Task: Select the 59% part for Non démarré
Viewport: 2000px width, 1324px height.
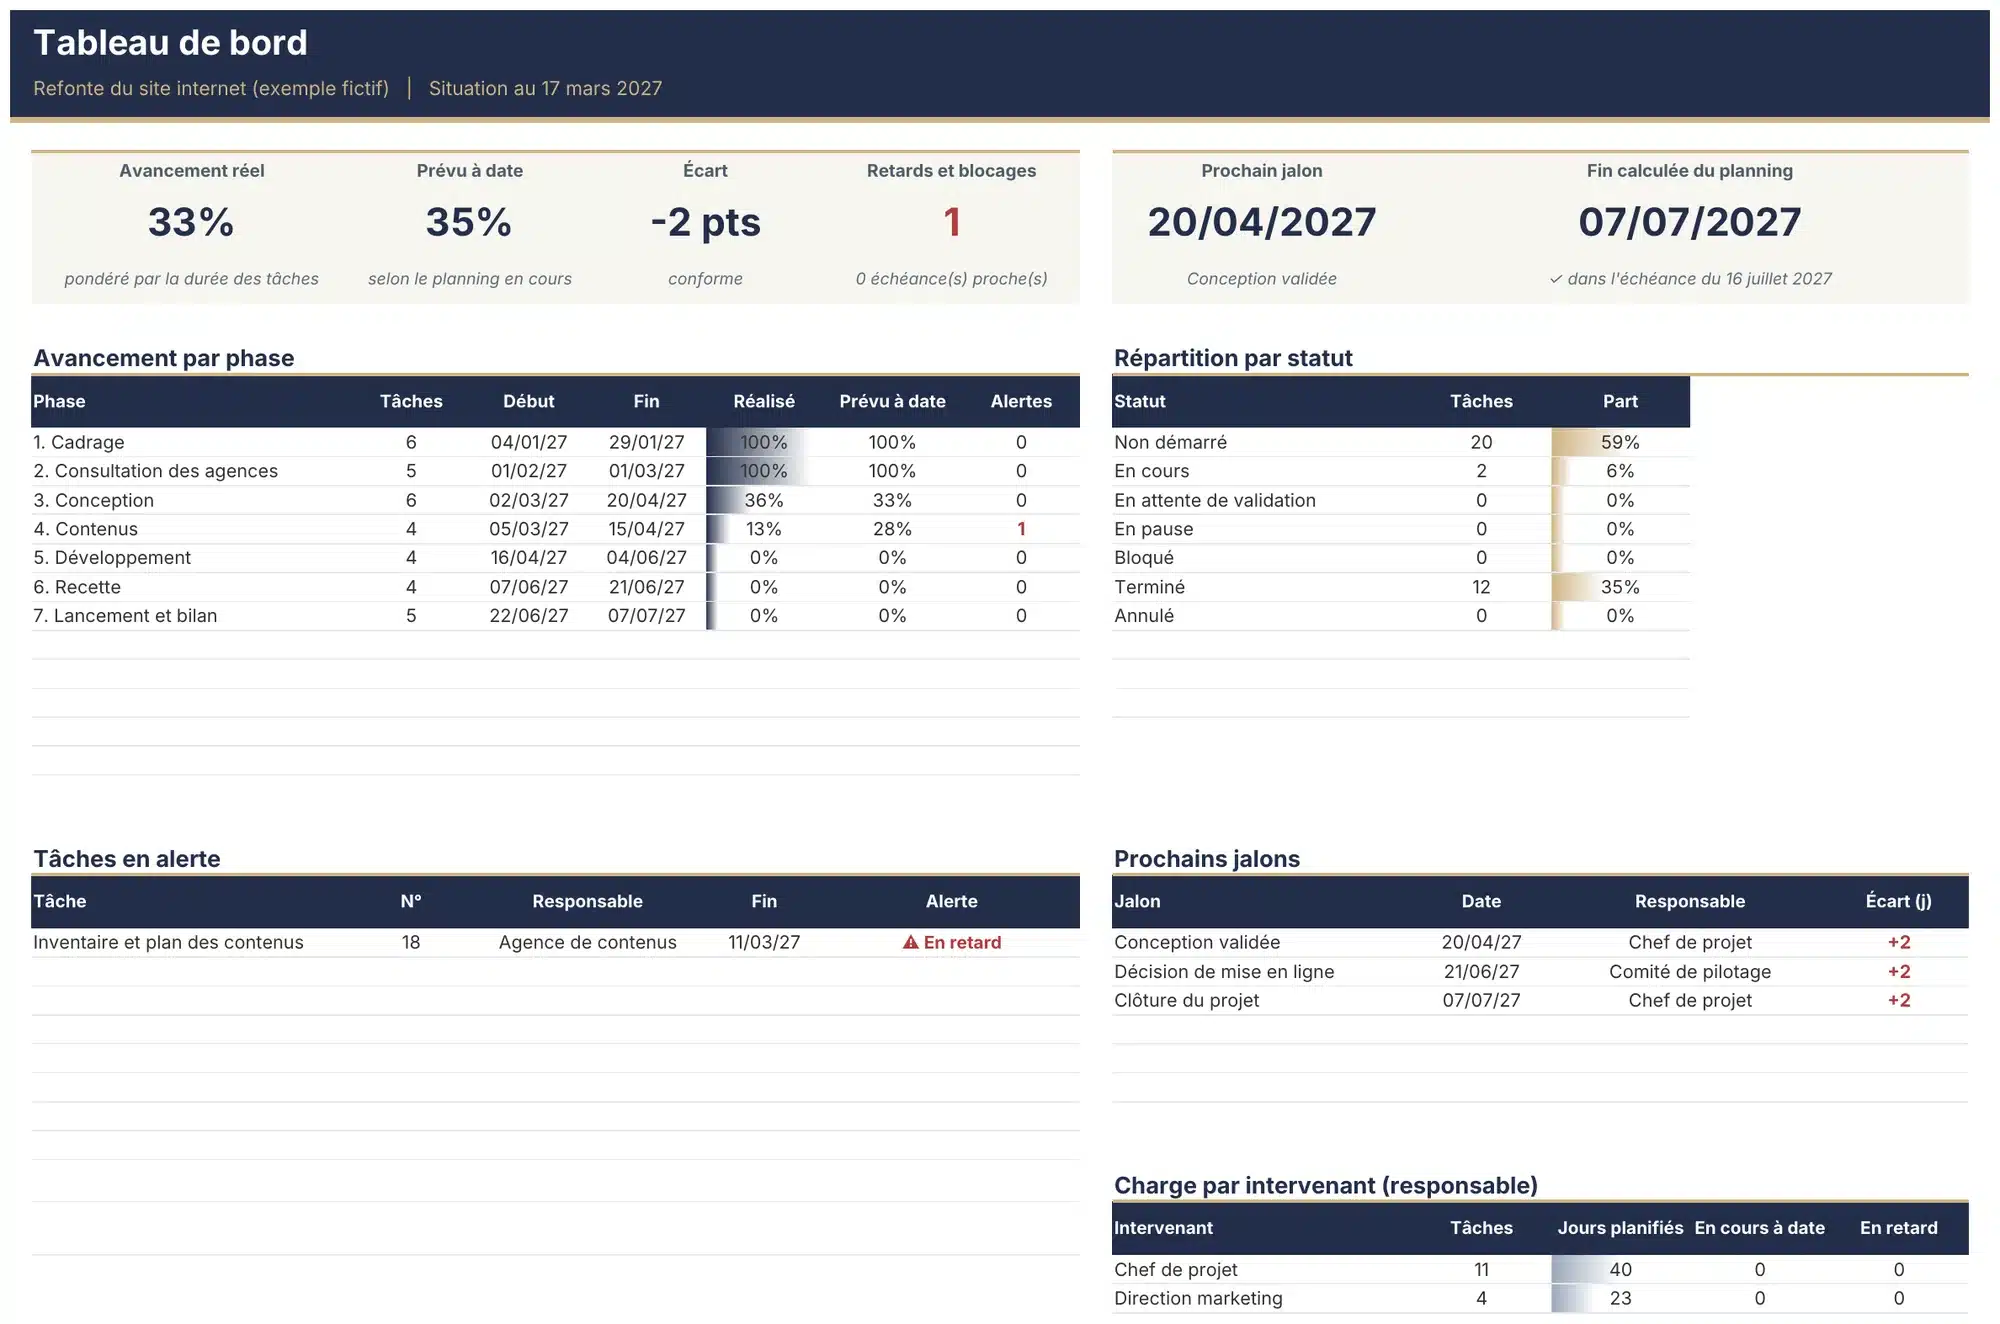Action: (1620, 442)
